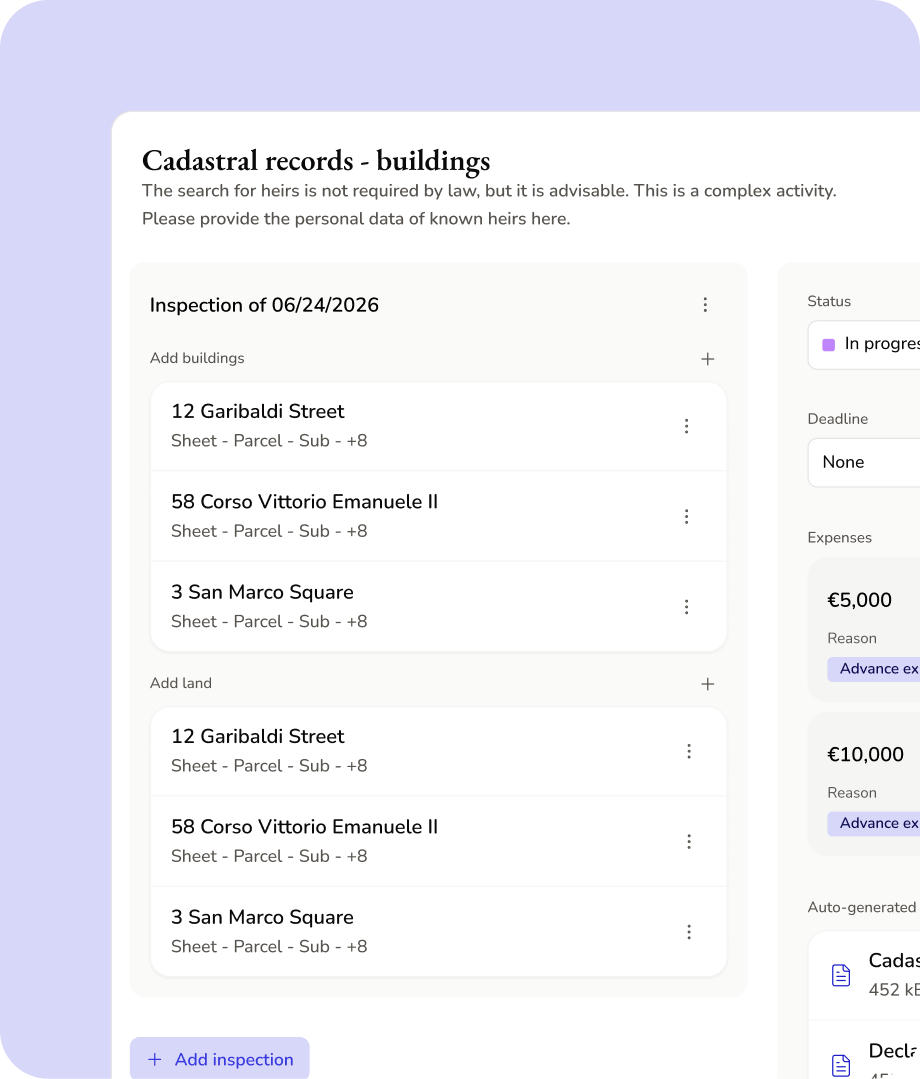Open the Deadline field showing None
This screenshot has height=1079, width=920.
coord(864,462)
